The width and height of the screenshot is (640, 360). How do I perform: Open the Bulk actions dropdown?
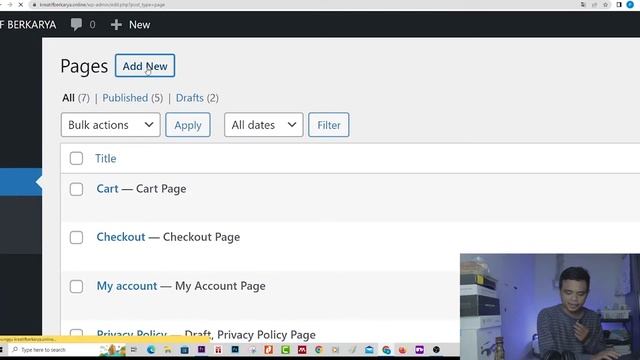(111, 125)
